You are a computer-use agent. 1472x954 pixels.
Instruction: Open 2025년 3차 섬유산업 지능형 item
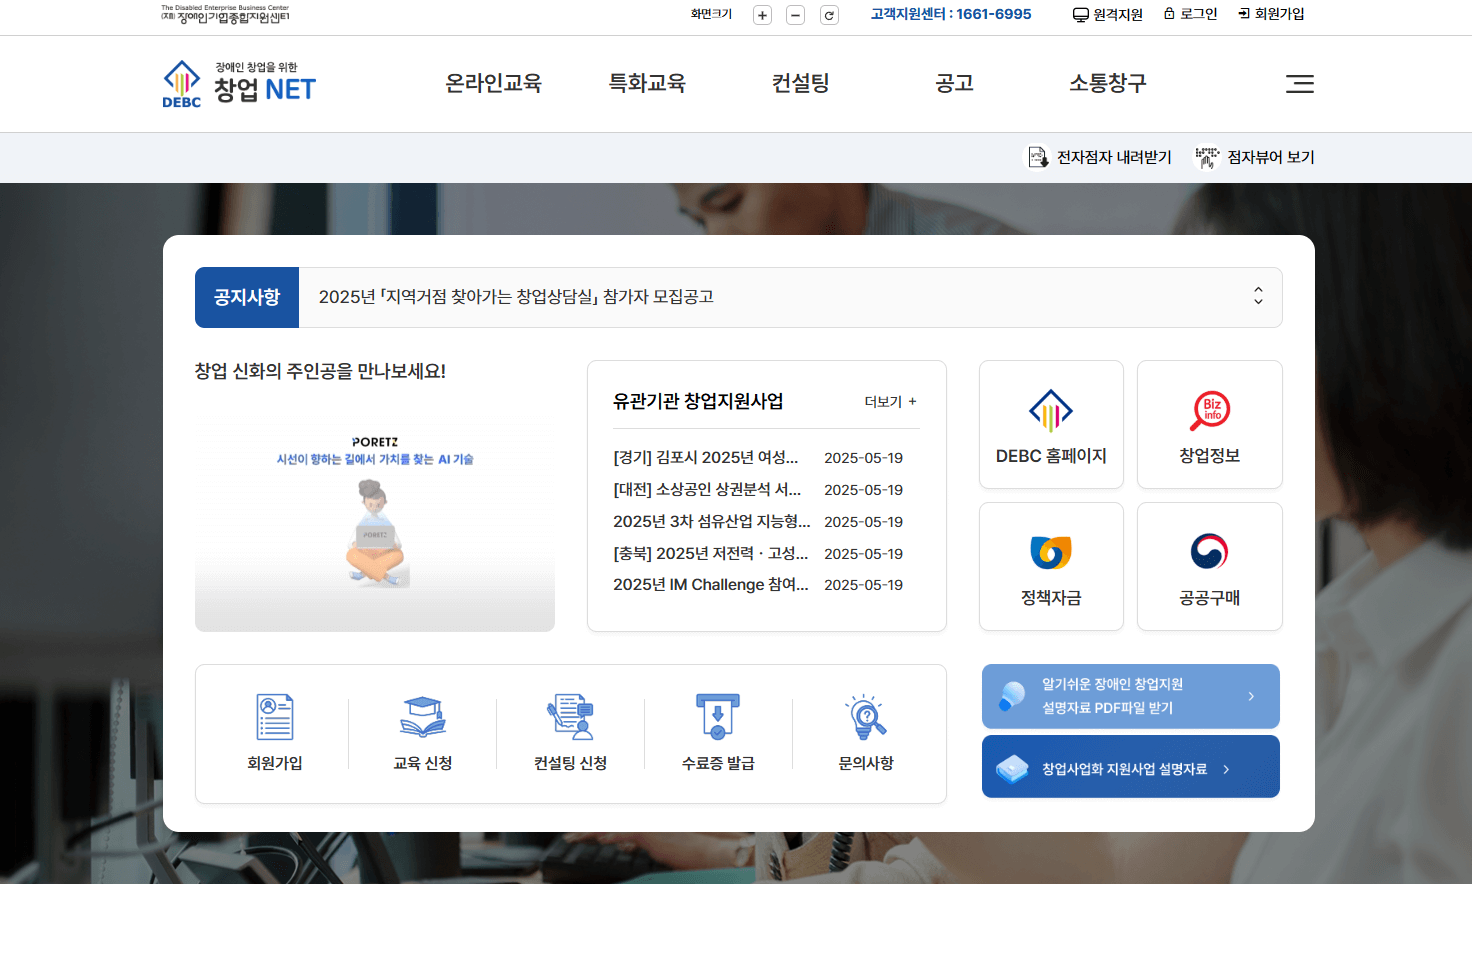(x=711, y=521)
